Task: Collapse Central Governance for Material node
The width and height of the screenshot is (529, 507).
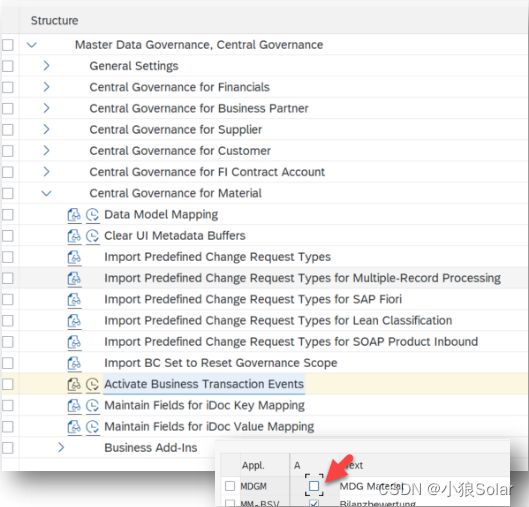Action: (47, 193)
